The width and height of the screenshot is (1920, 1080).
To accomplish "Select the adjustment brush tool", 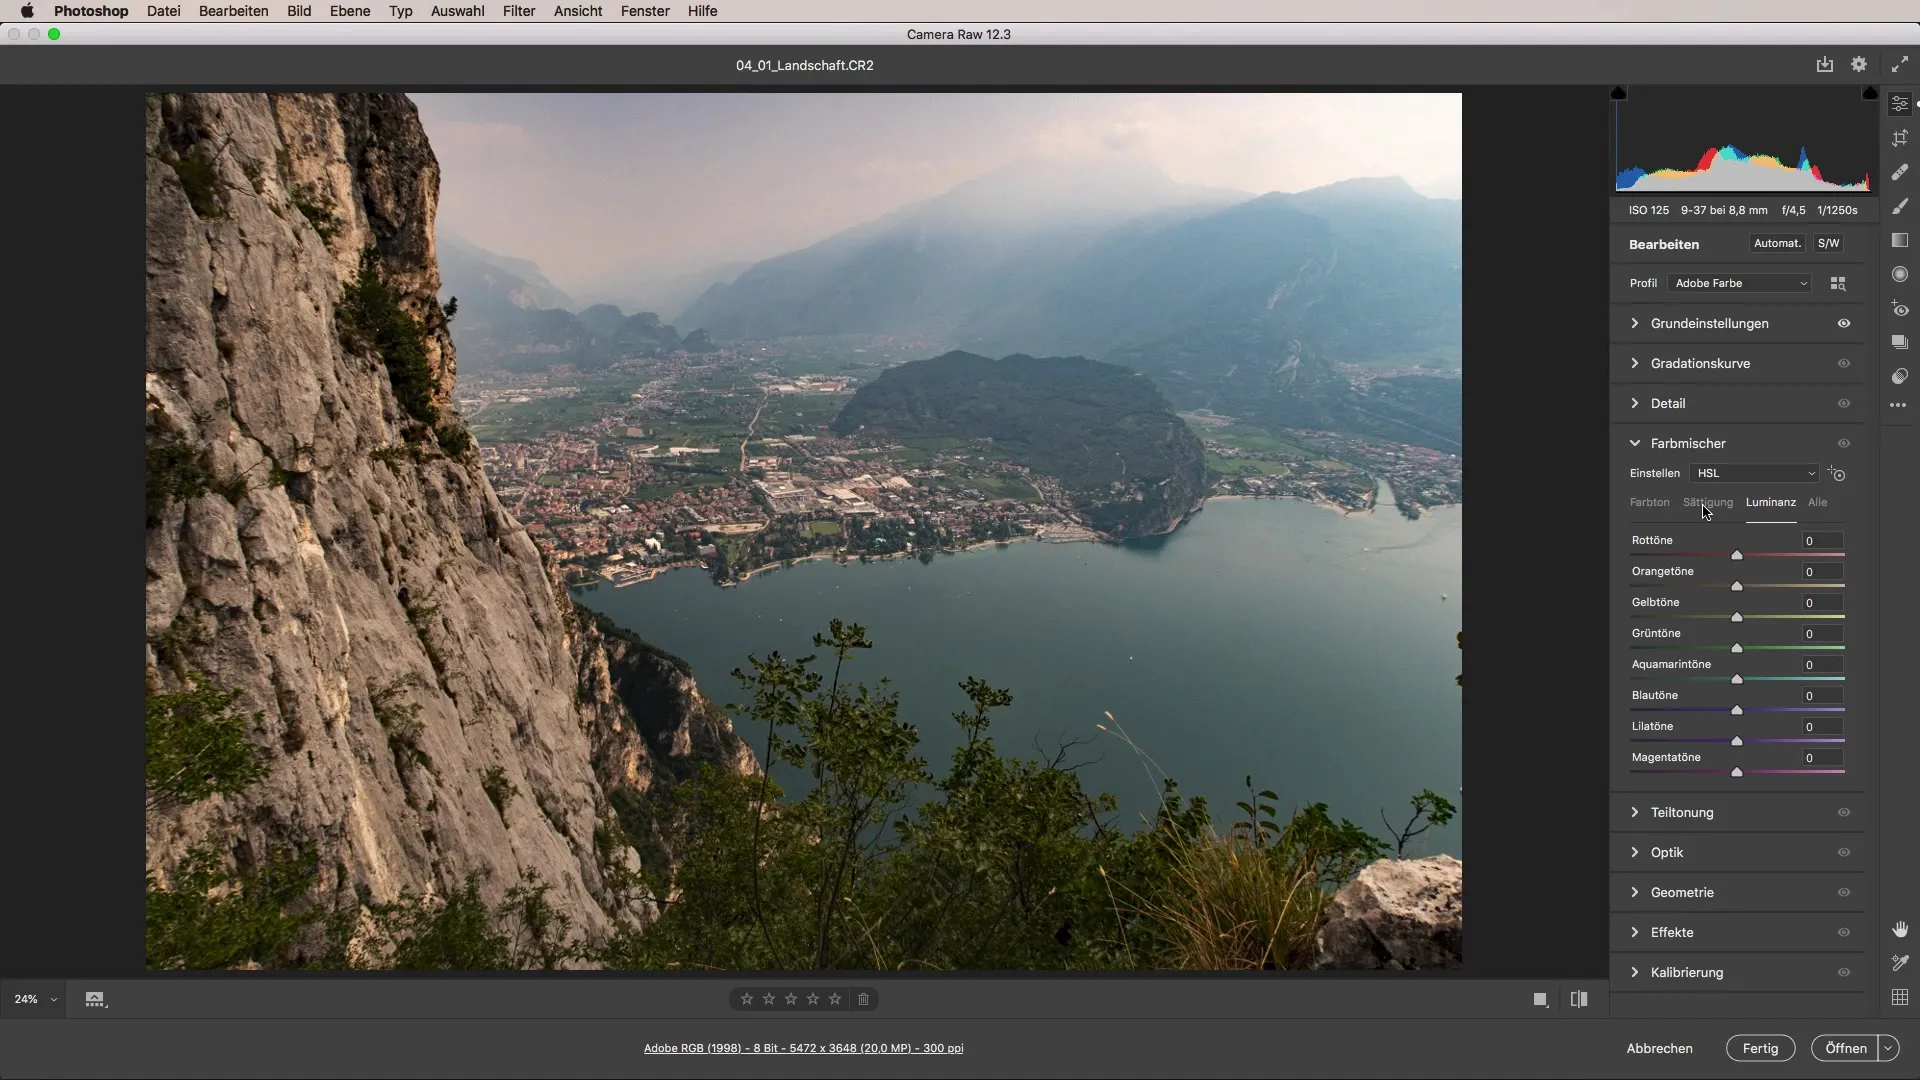I will click(x=1900, y=206).
